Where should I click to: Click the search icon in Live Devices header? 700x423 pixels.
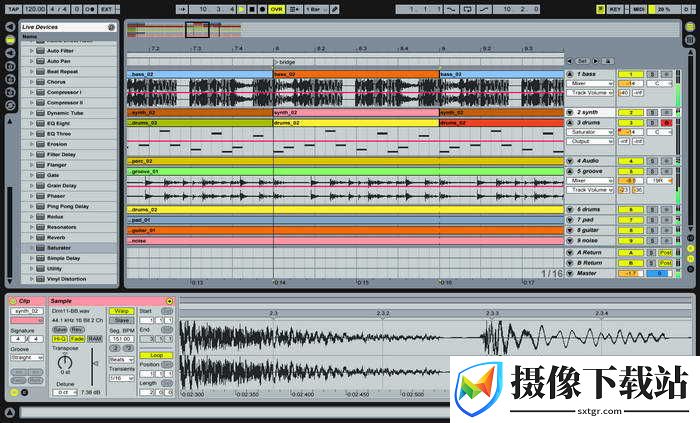pyautogui.click(x=111, y=27)
